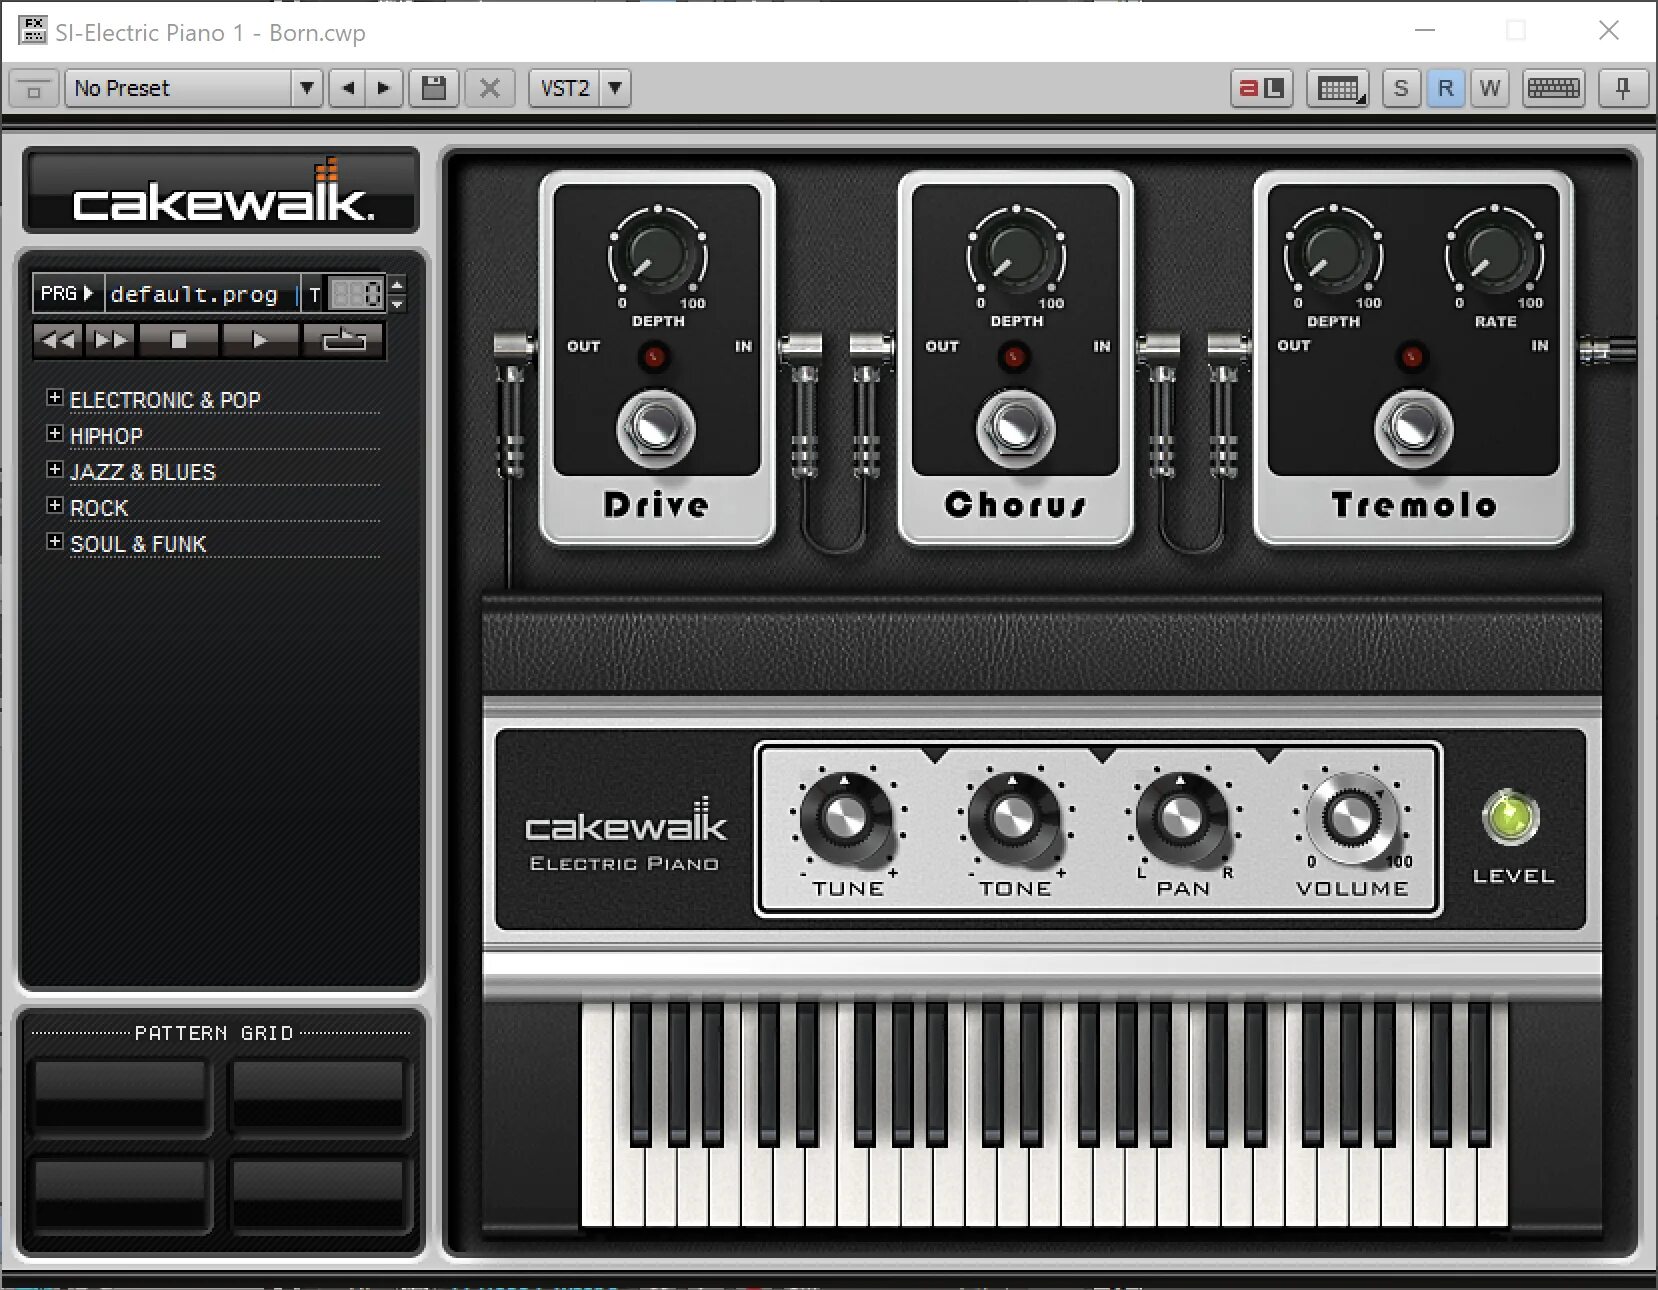1658x1290 pixels.
Task: Click the keyboard icon with corner arrow
Action: coord(1340,89)
